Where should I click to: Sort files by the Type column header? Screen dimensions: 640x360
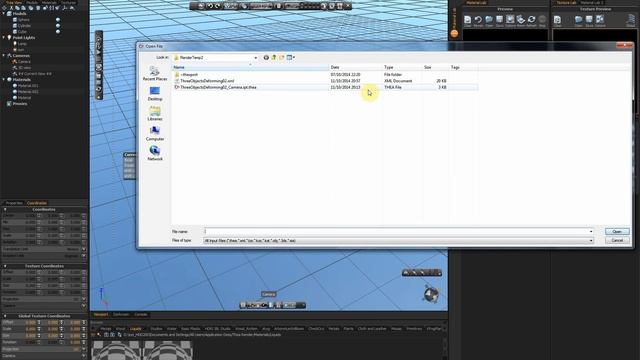402,67
